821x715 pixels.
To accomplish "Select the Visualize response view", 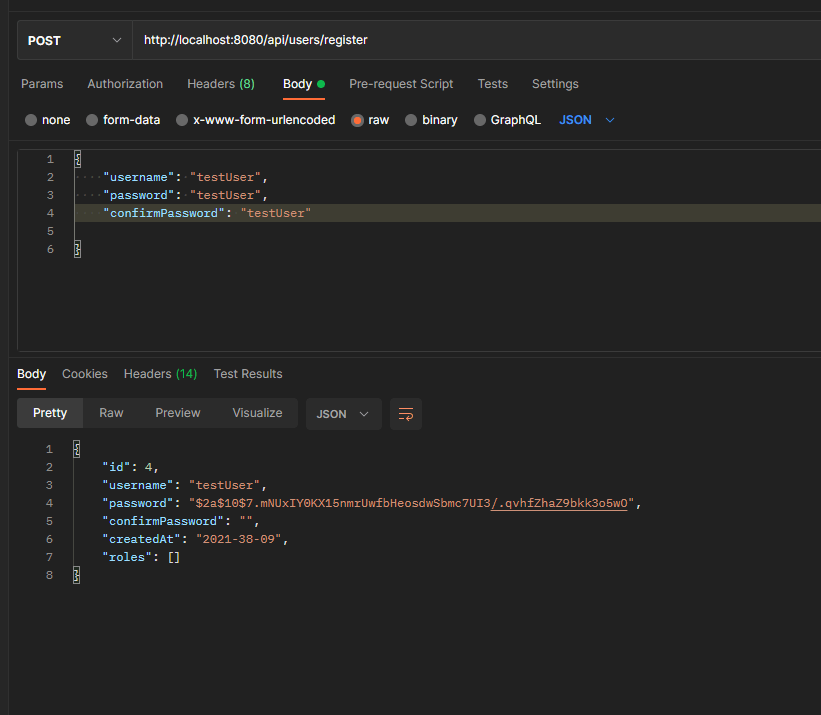I will [x=257, y=413].
